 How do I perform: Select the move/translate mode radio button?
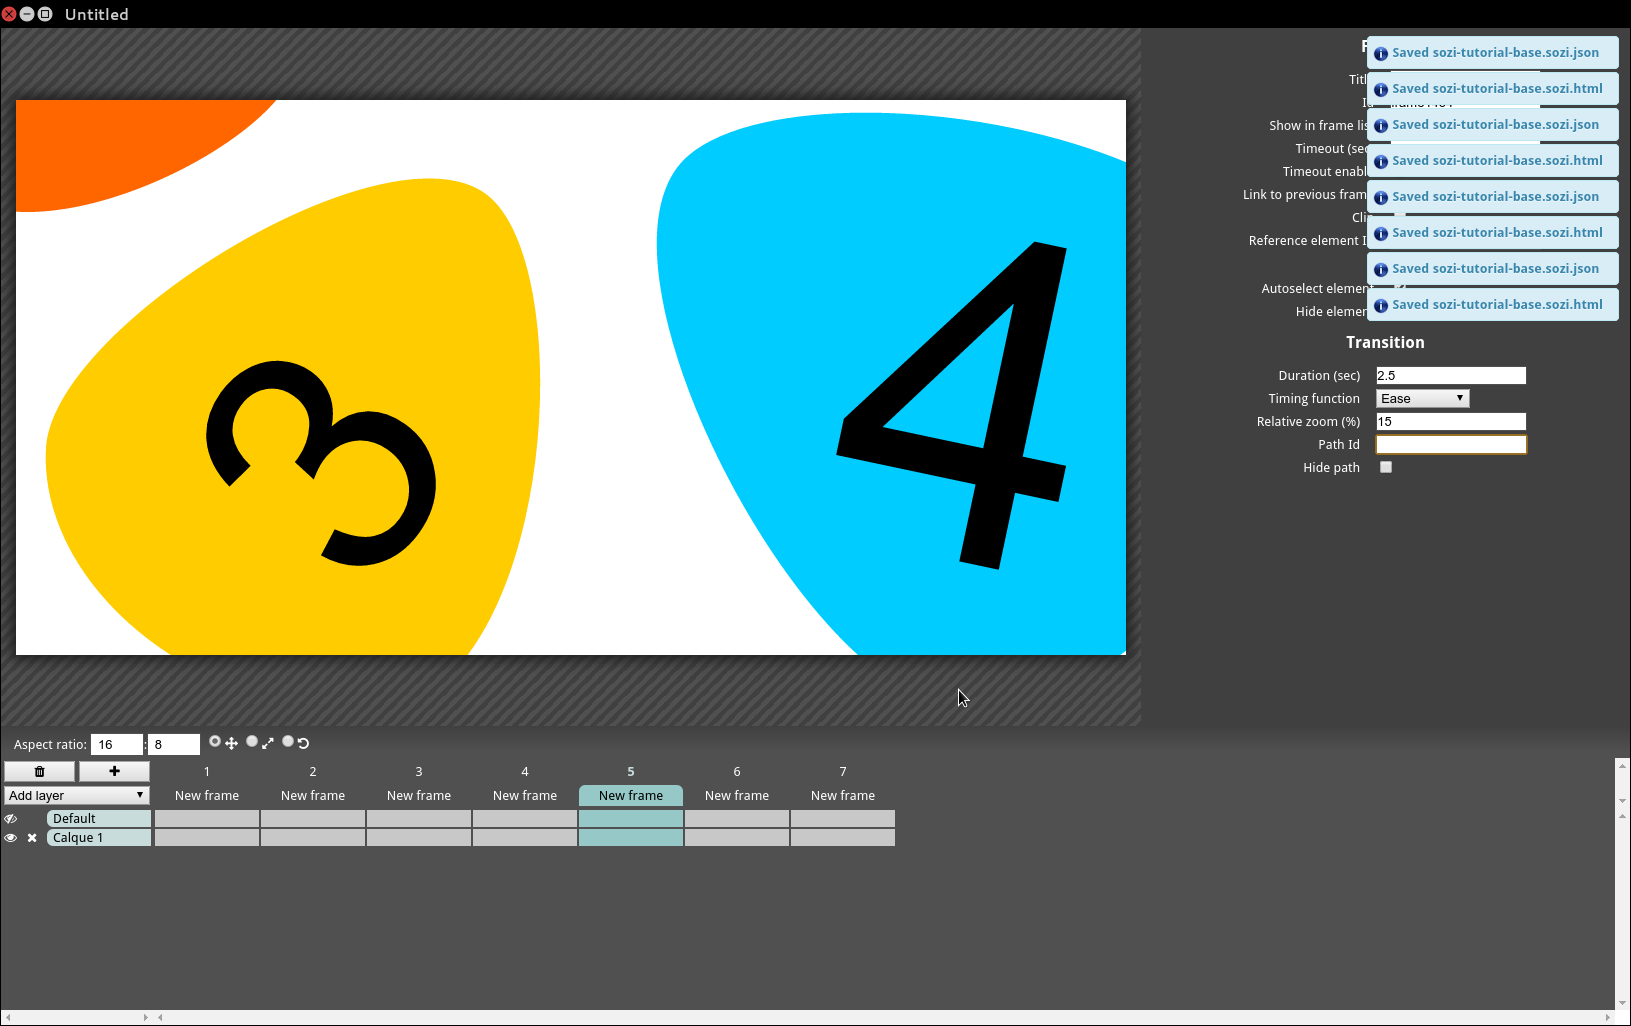tap(215, 742)
